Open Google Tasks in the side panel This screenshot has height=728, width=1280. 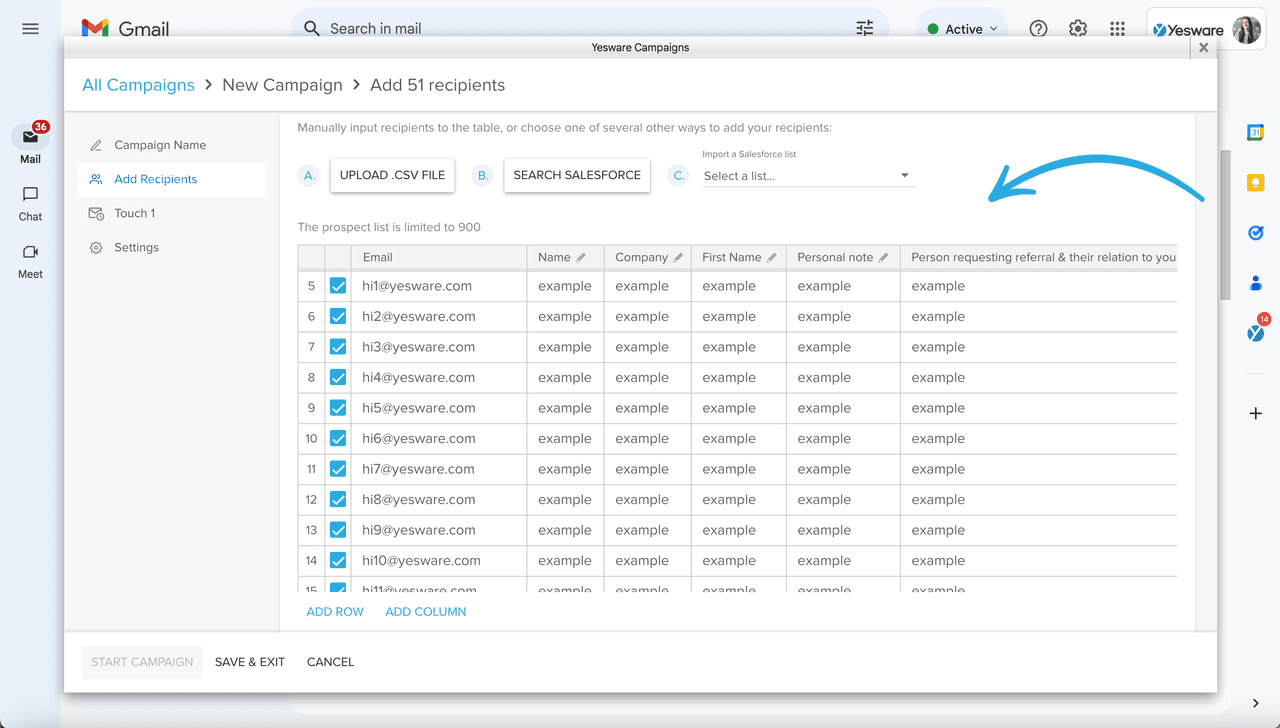coord(1255,233)
